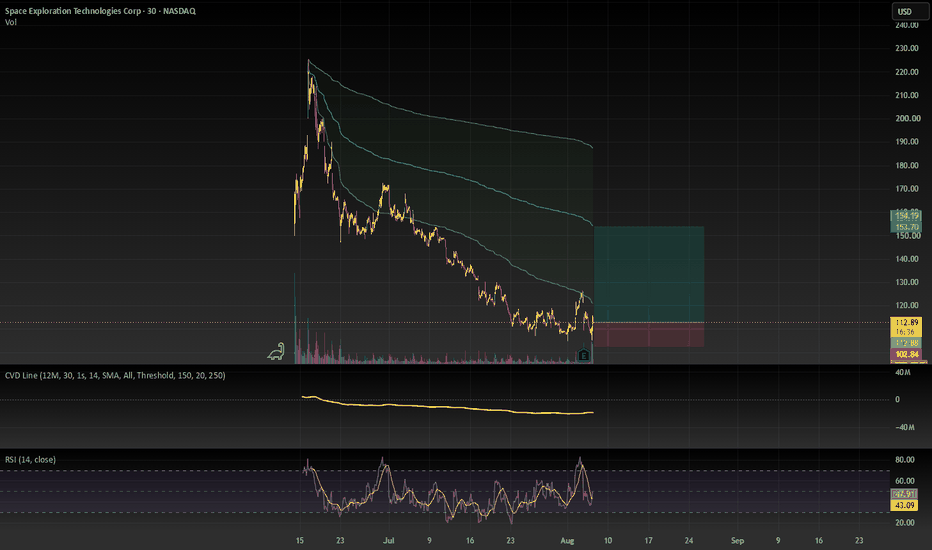
Task: Select the Vol indicator label
Action: pyautogui.click(x=11, y=22)
